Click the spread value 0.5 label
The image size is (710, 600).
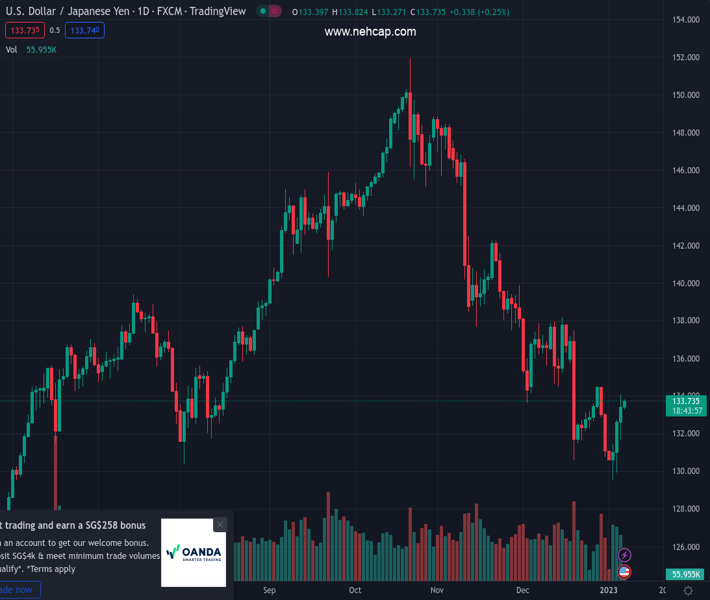55,30
